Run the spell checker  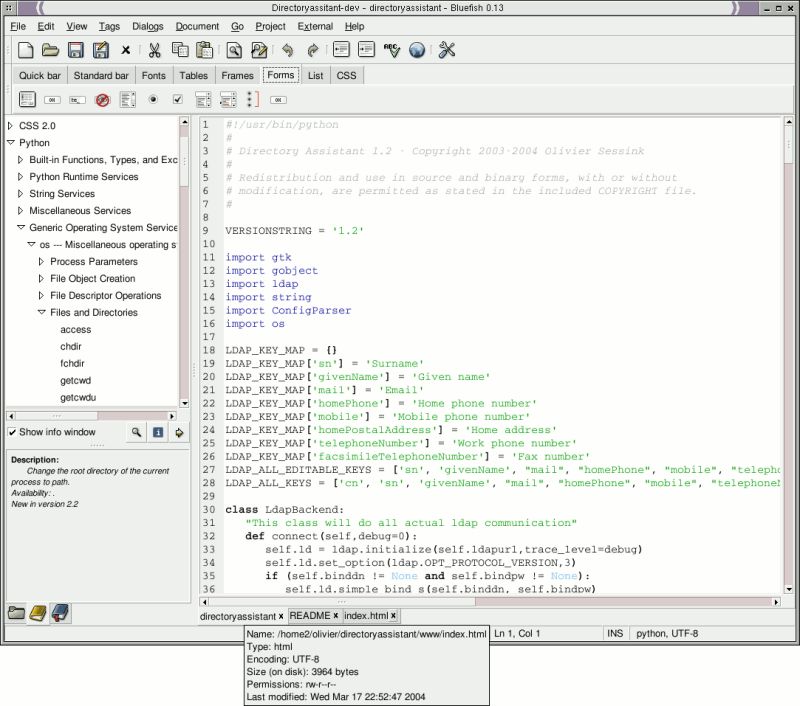point(390,48)
